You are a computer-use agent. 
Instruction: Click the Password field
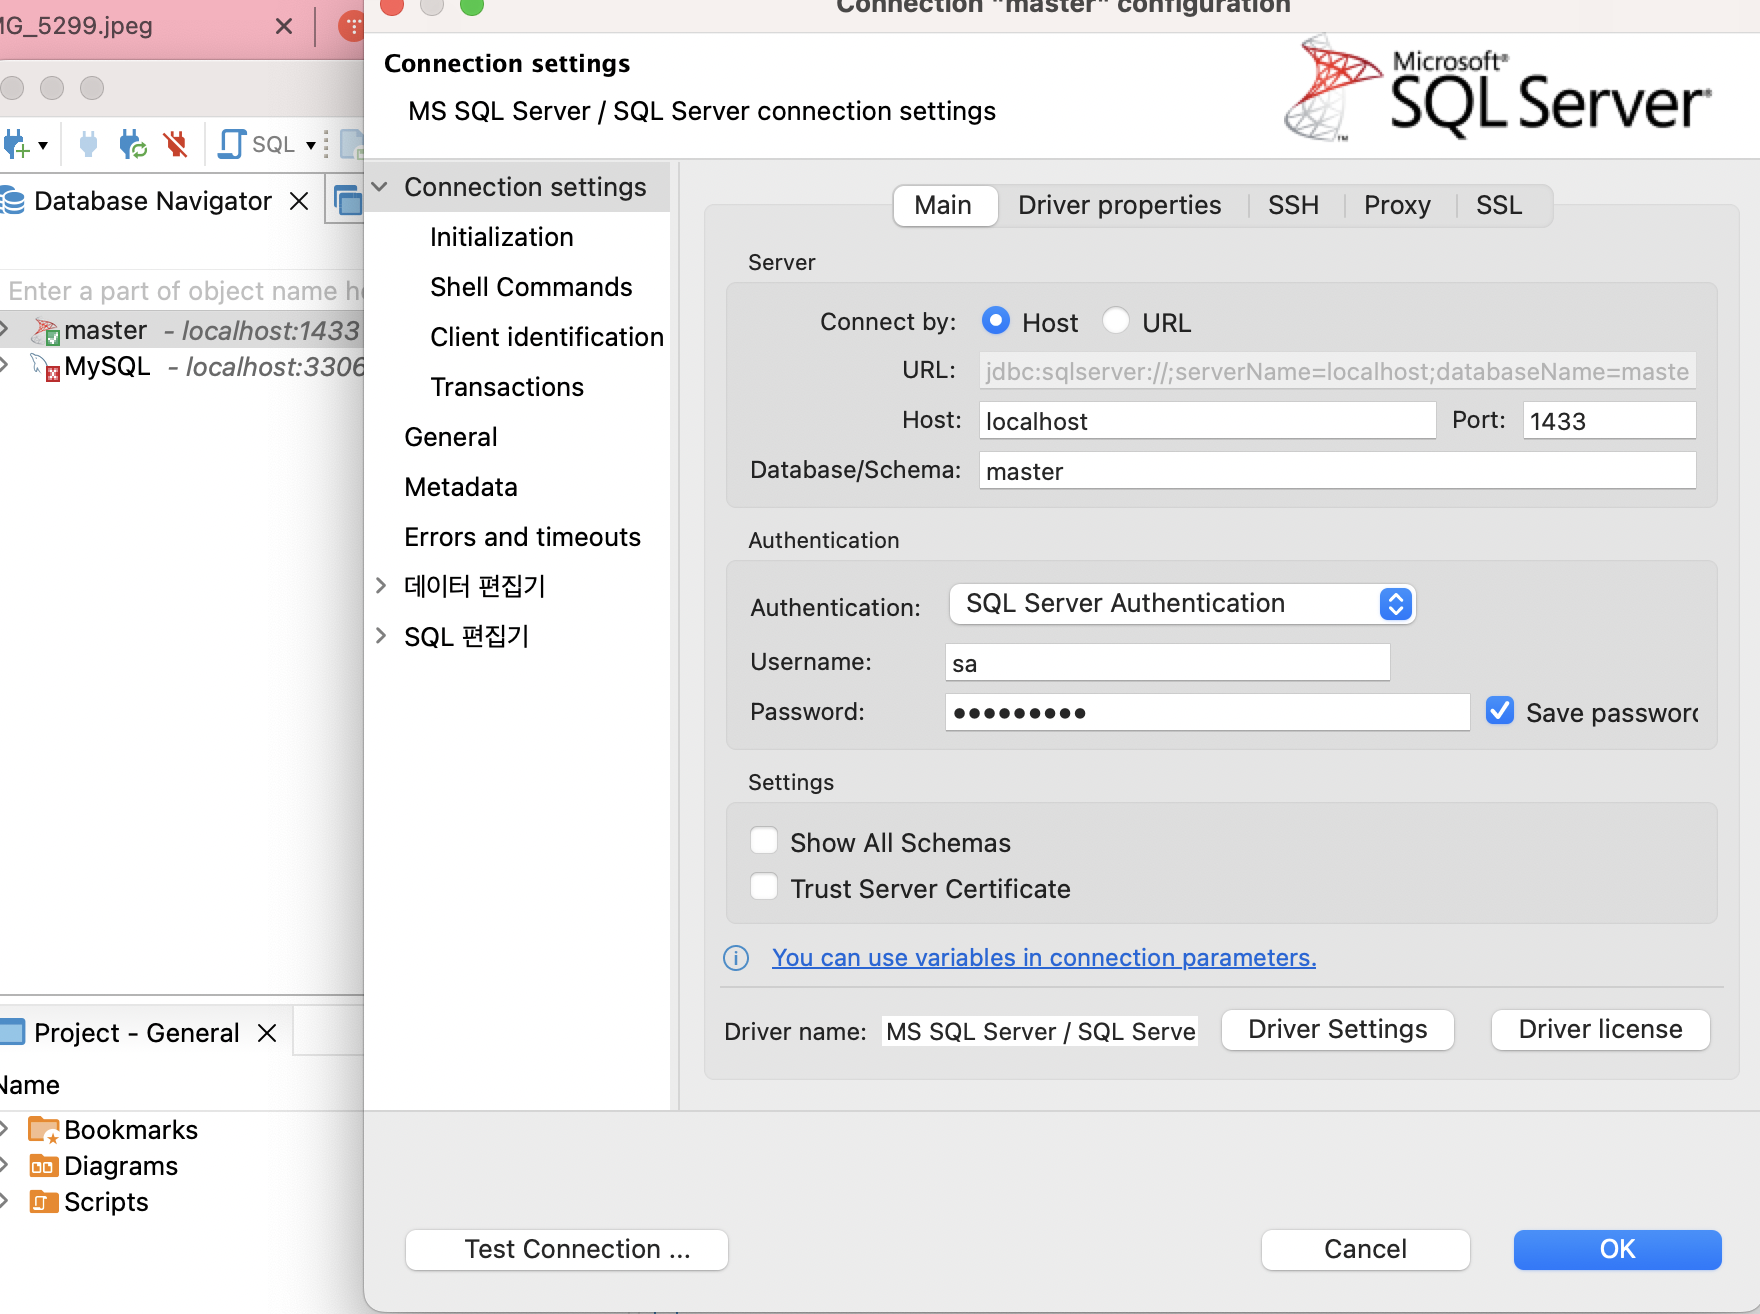click(1207, 713)
